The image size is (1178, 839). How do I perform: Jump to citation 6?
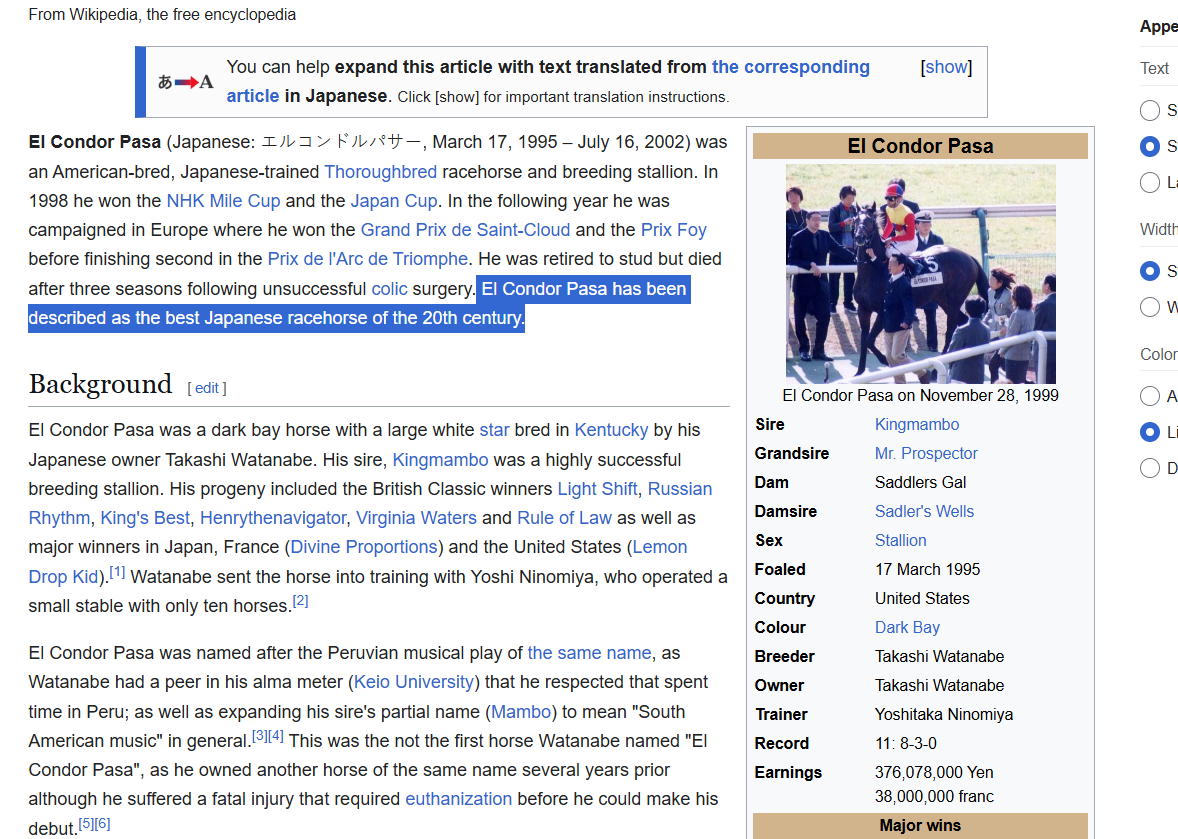pos(103,823)
